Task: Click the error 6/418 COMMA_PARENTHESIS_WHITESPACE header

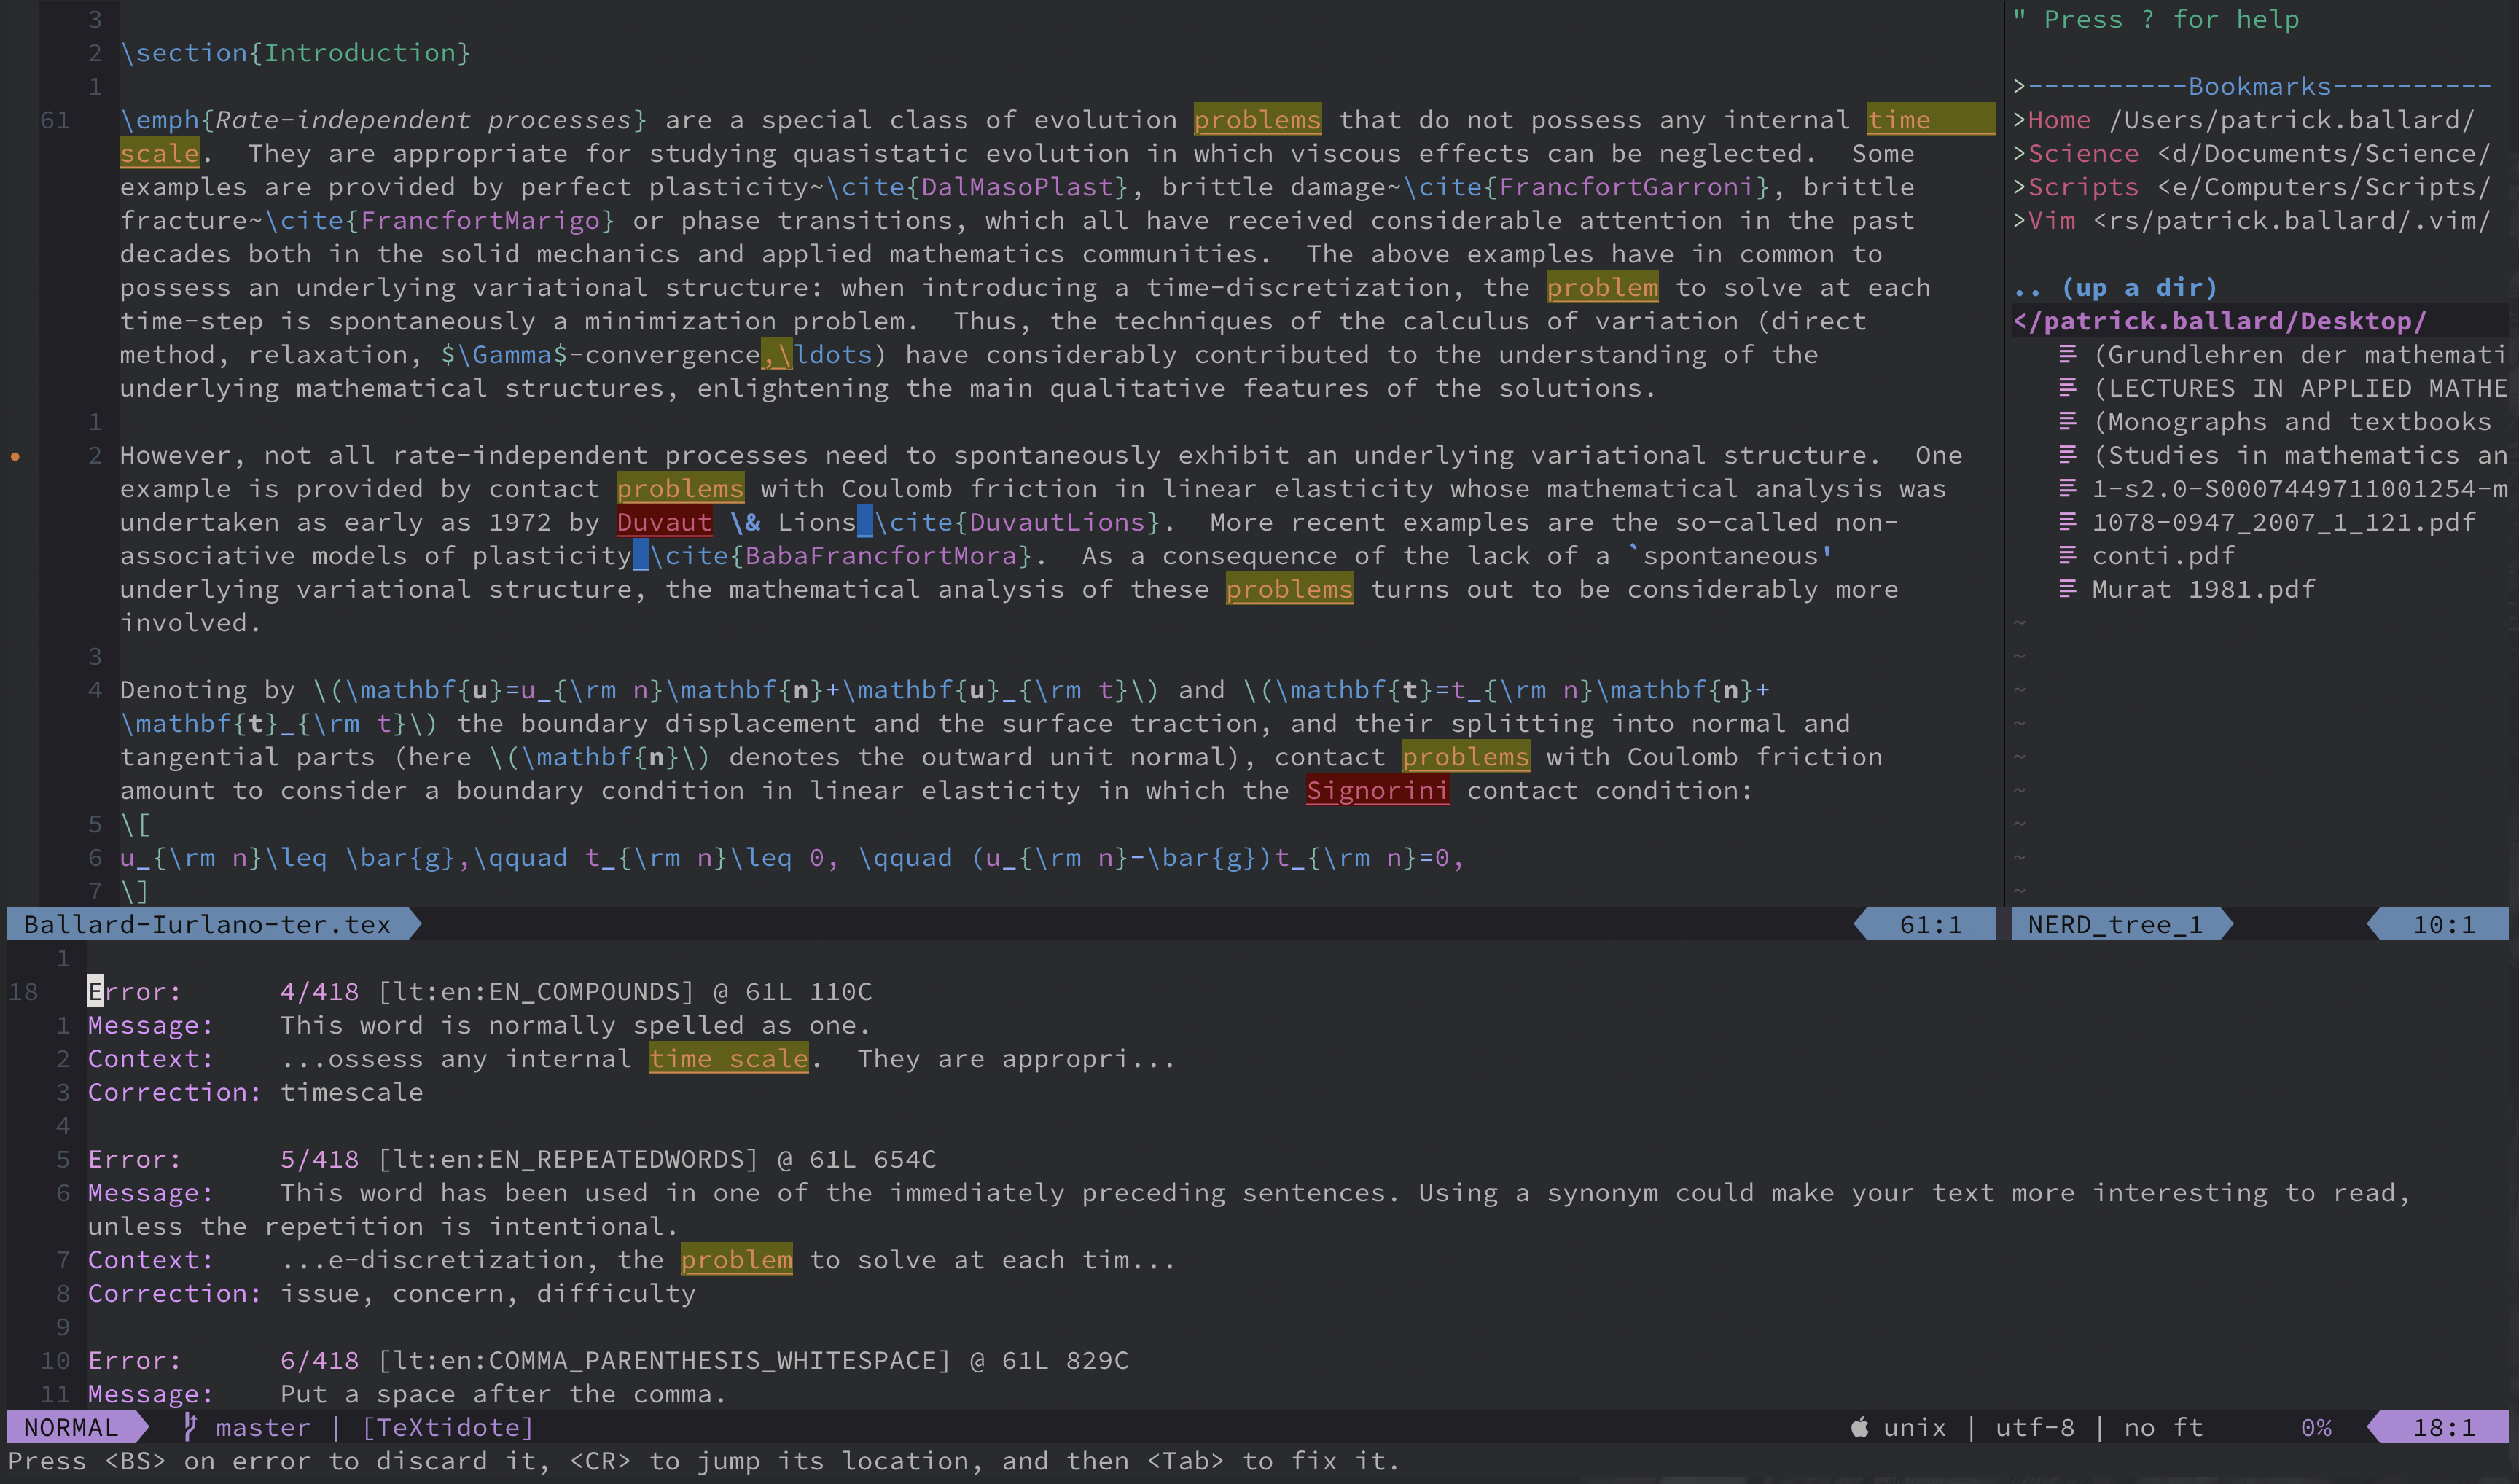Action: (x=608, y=1360)
